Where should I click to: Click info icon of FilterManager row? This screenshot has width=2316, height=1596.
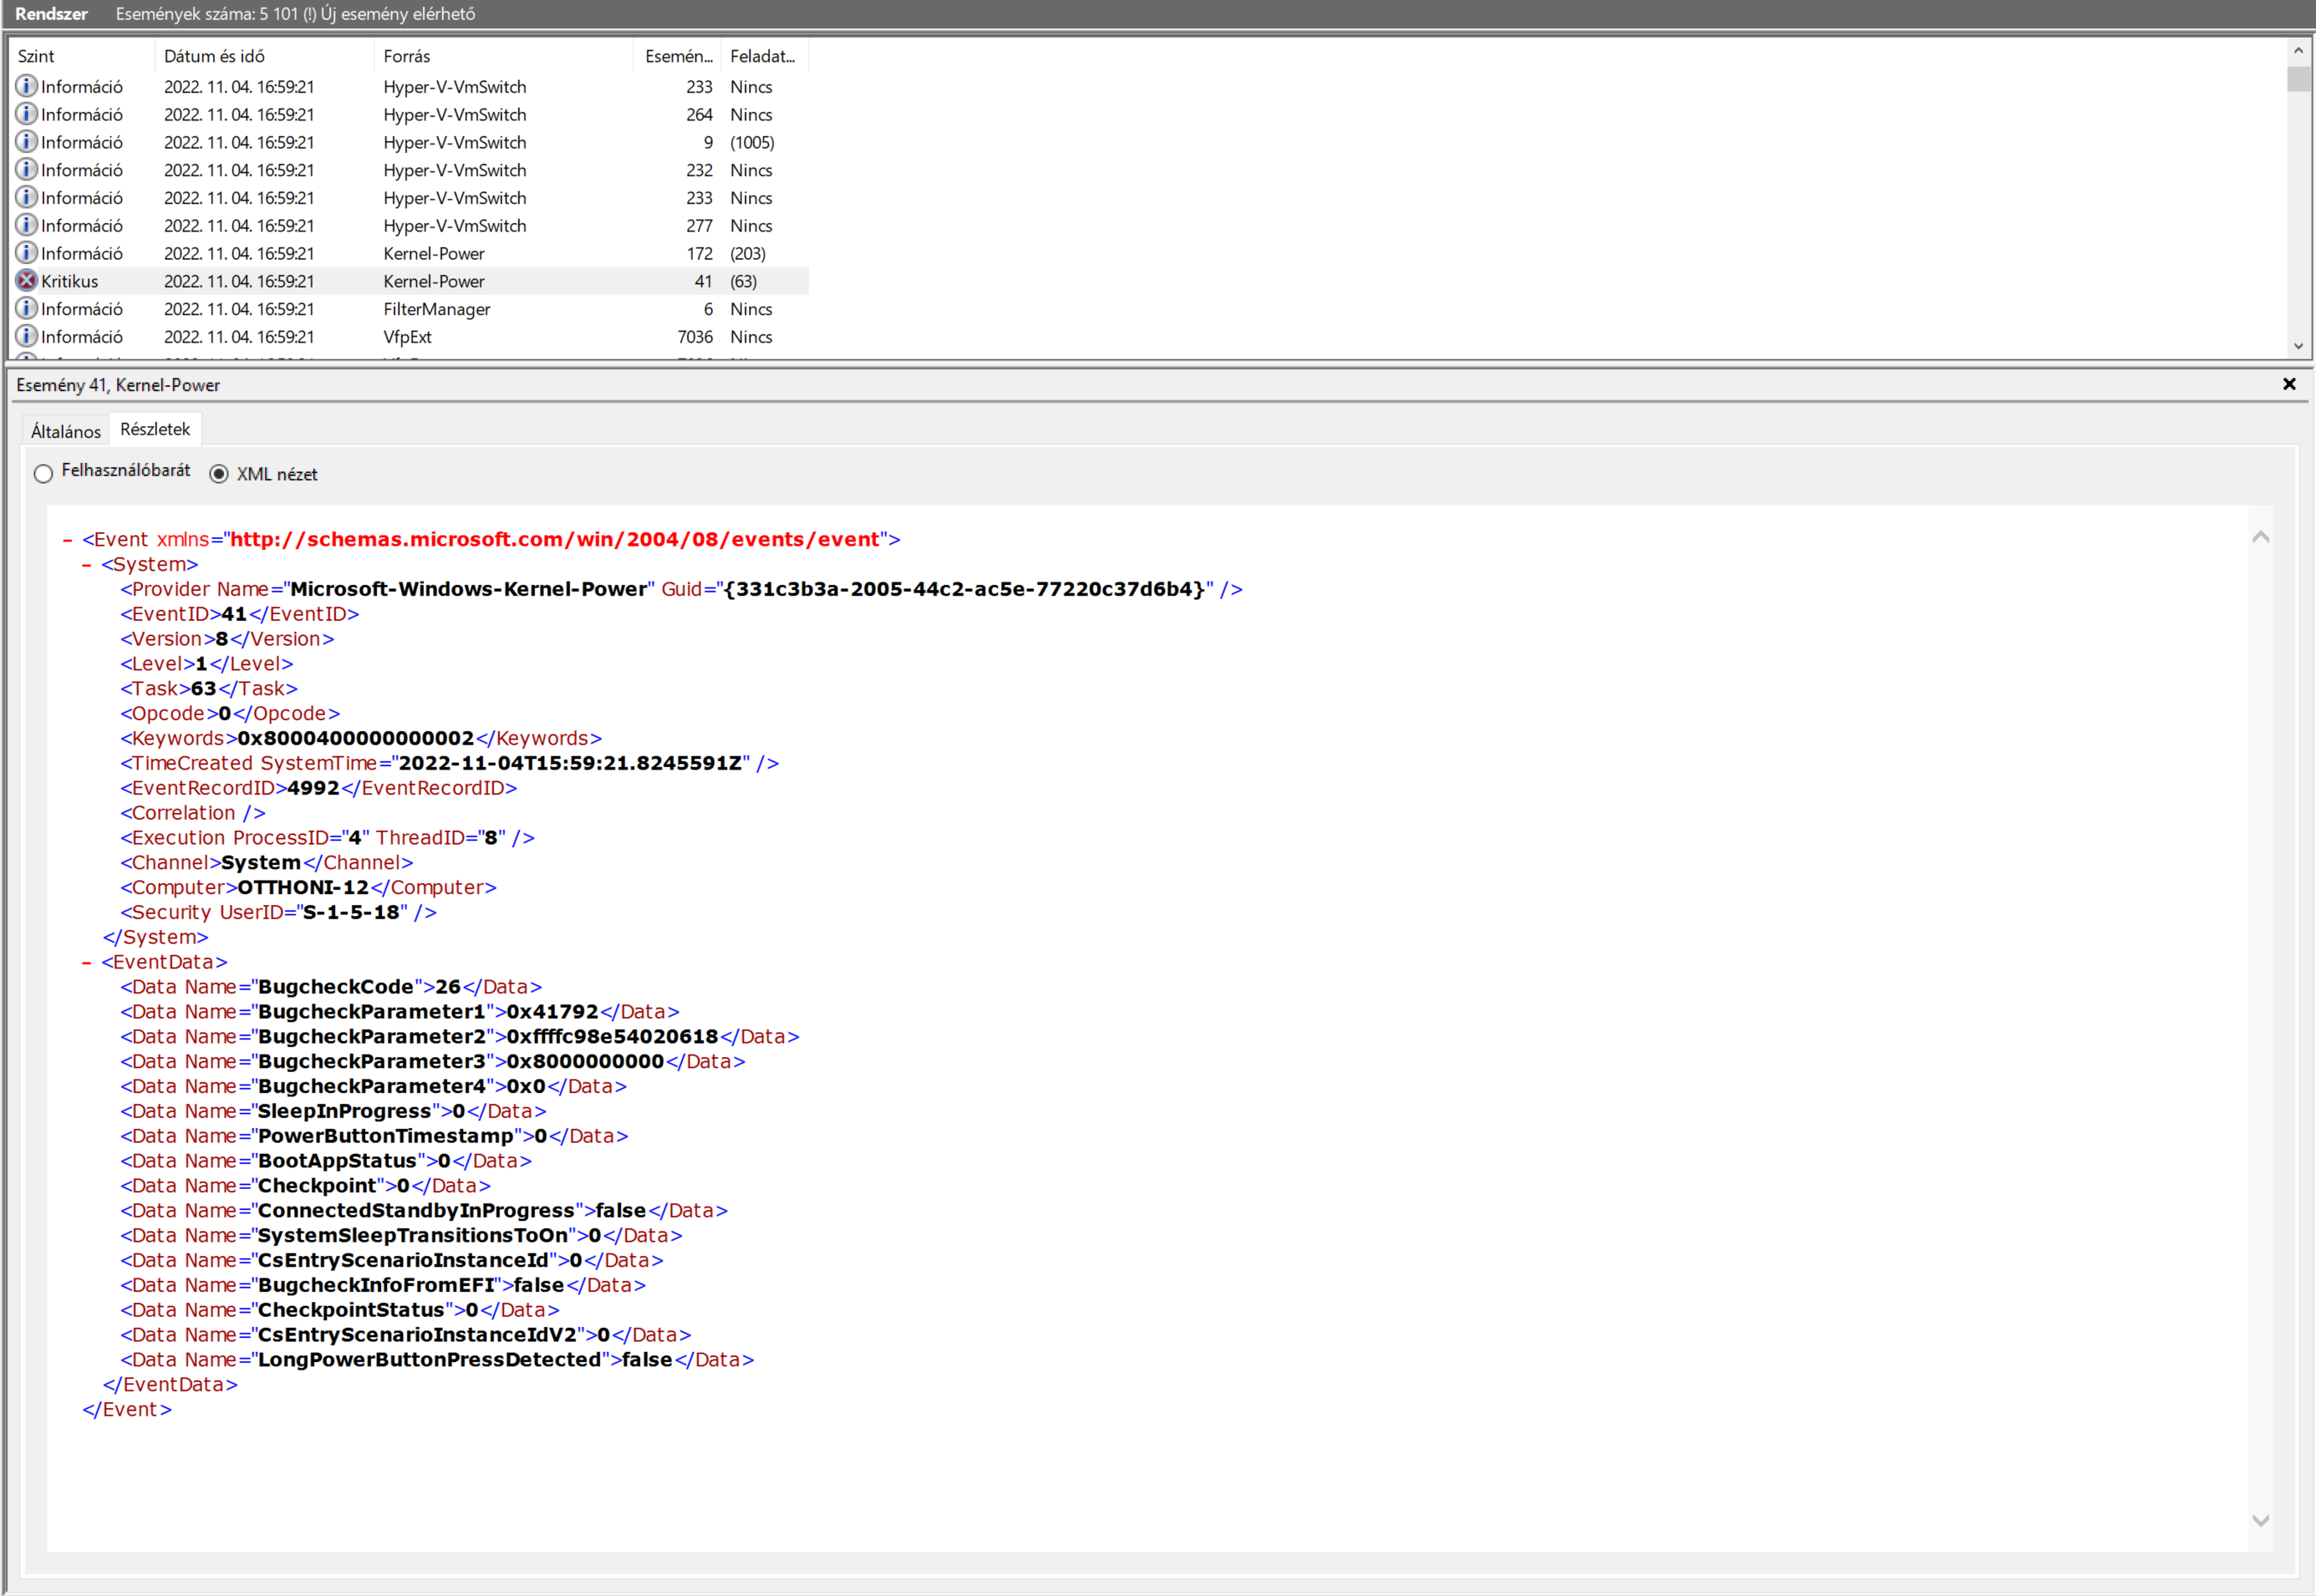(27, 308)
